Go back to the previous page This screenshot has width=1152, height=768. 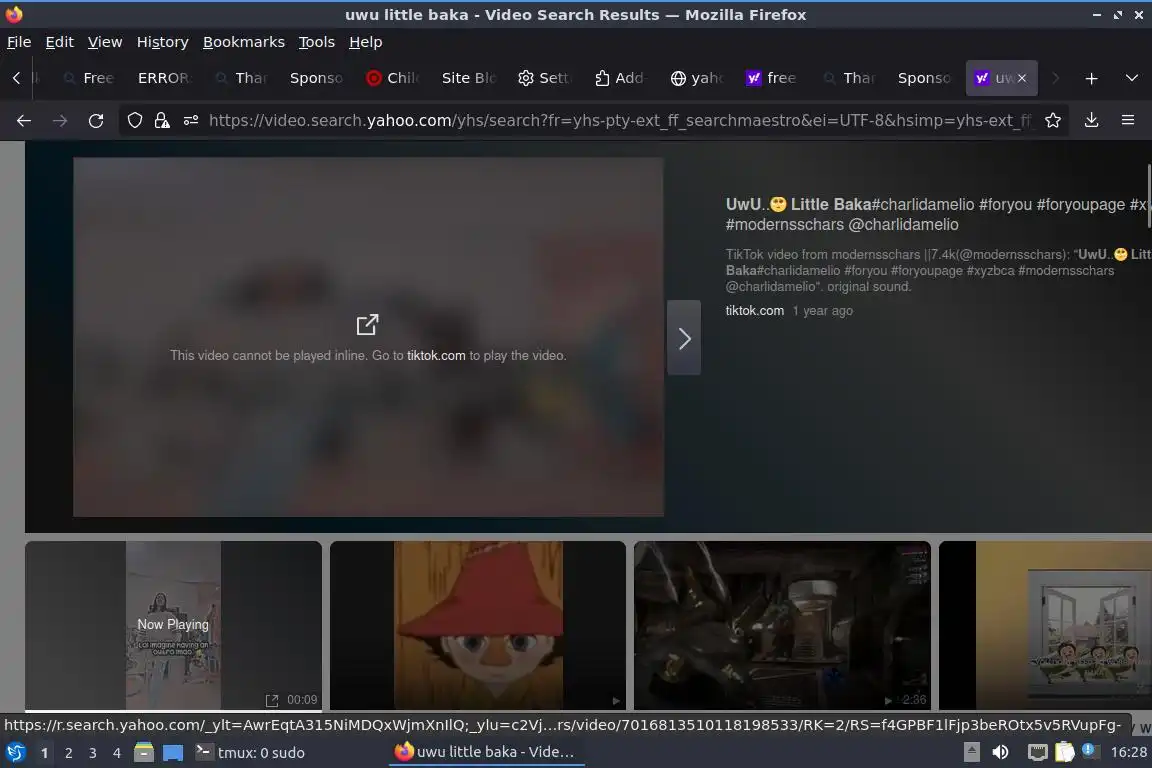pos(24,121)
